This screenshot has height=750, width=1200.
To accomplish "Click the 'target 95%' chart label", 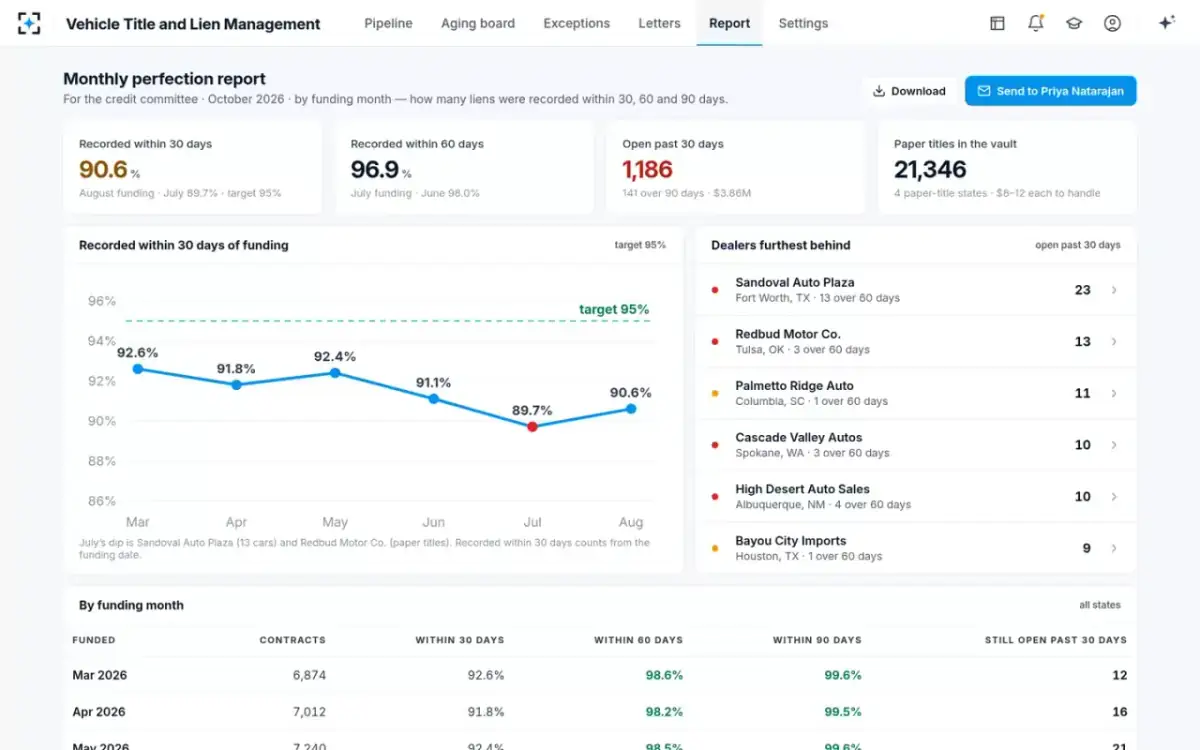I will (x=614, y=310).
